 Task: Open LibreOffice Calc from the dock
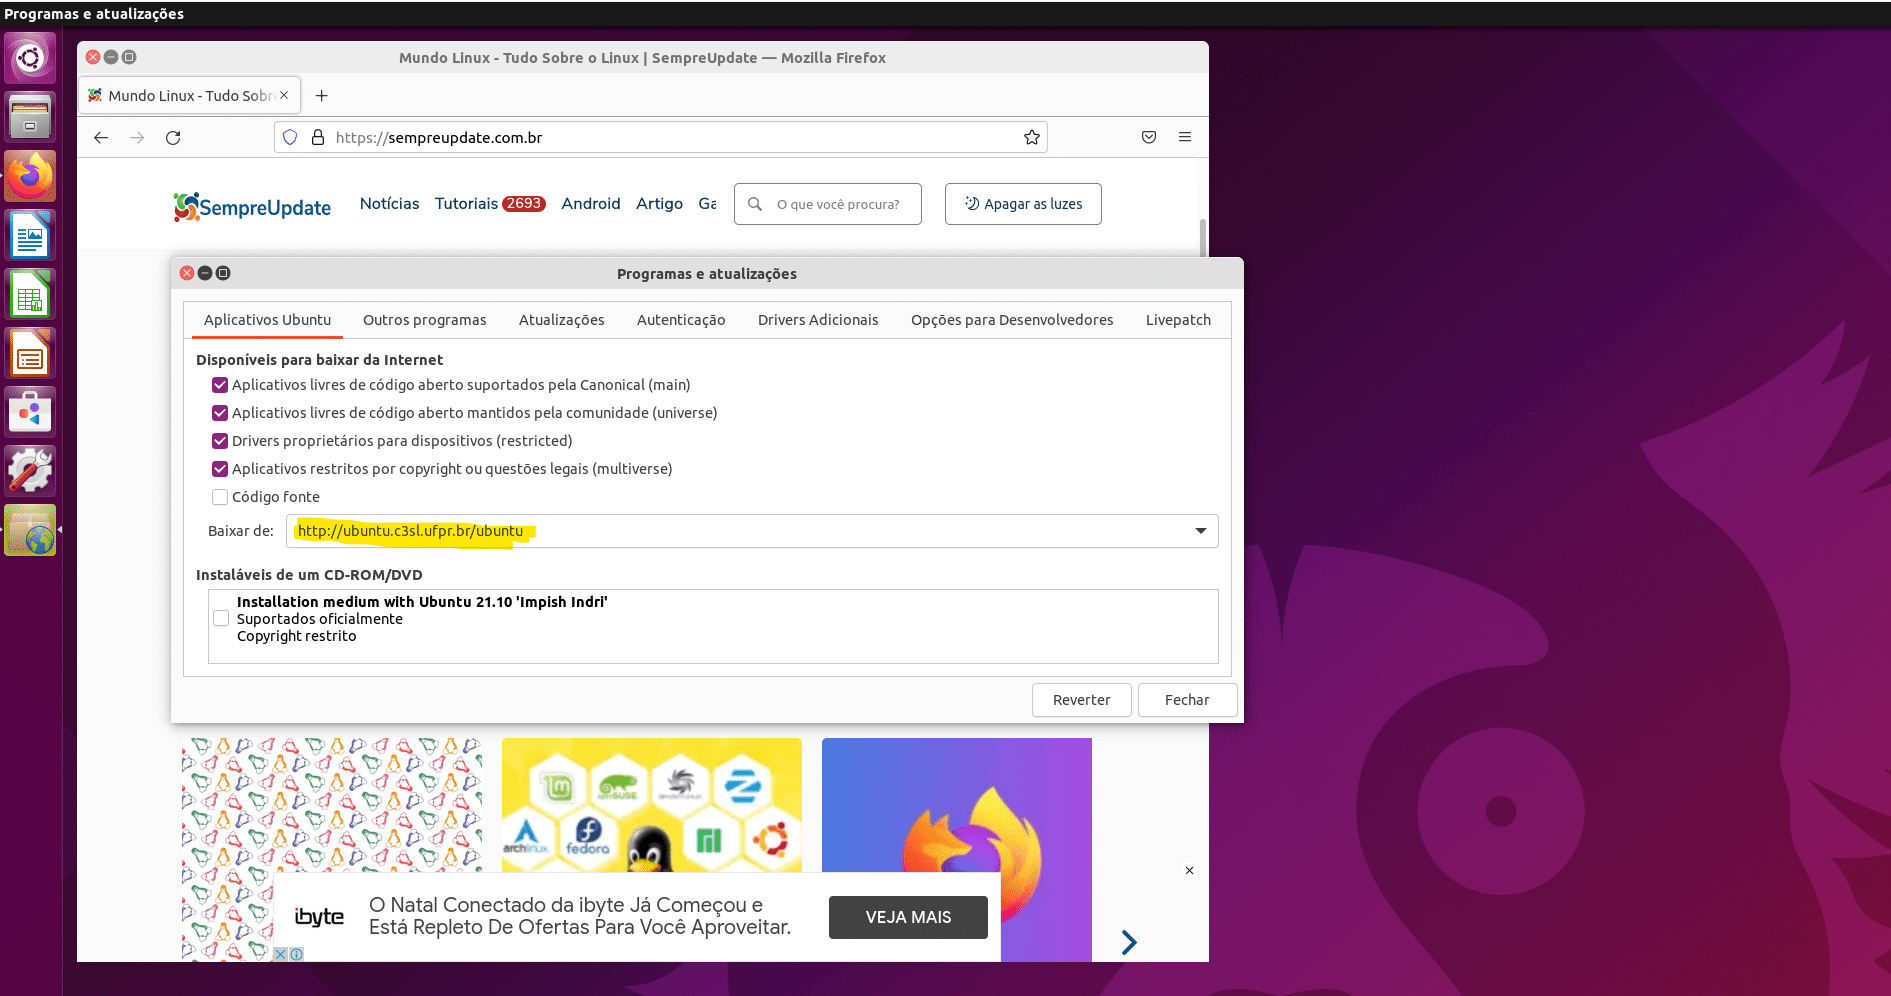(30, 295)
